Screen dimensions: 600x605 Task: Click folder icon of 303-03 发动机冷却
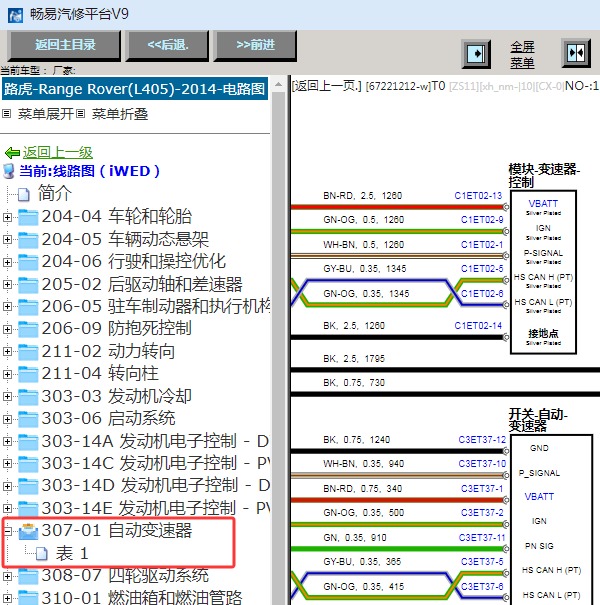(x=28, y=397)
